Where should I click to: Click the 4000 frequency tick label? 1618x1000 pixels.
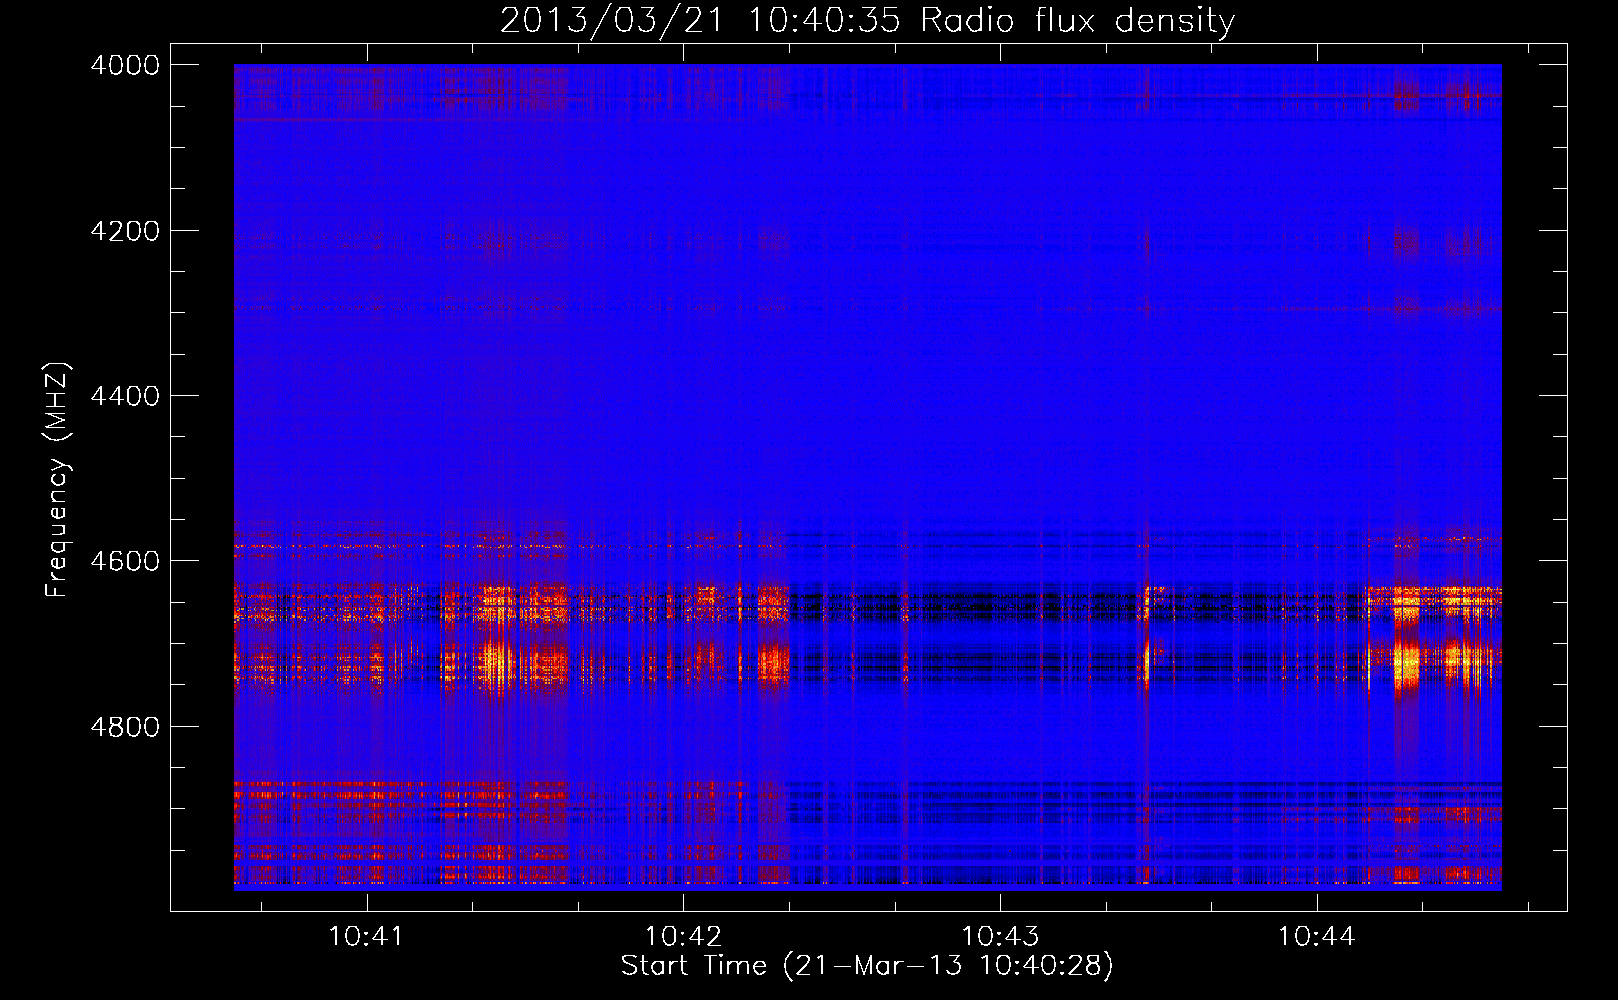click(x=125, y=65)
